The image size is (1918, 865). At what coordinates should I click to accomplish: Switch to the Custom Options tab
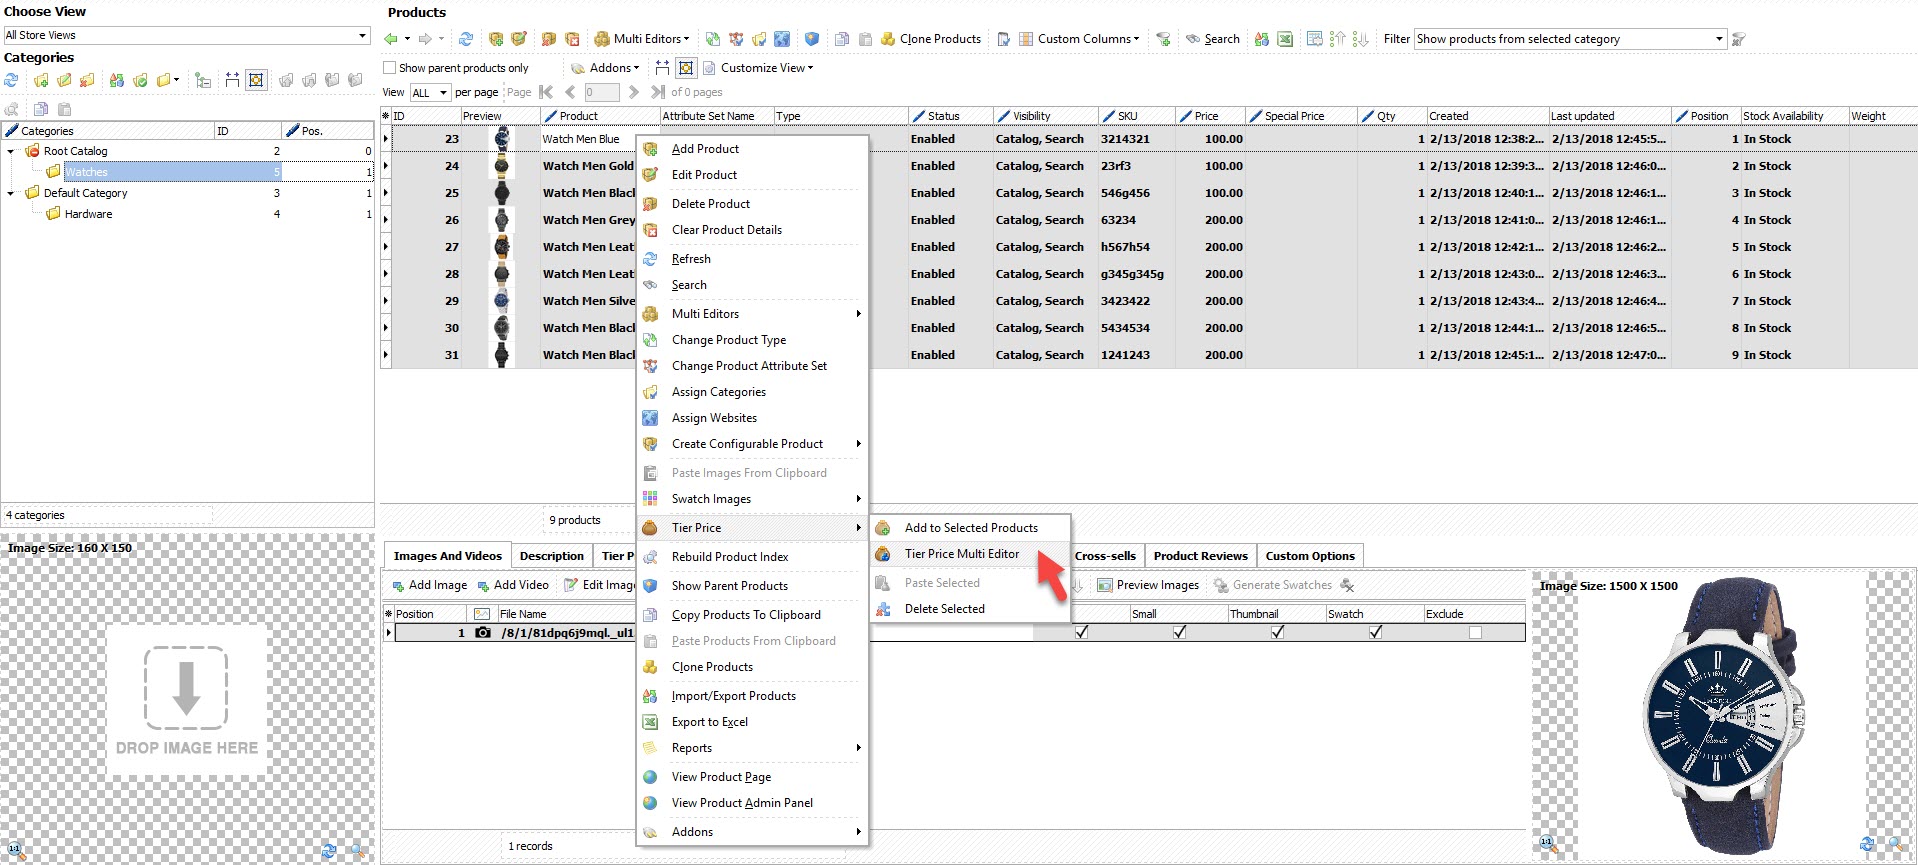(x=1310, y=556)
